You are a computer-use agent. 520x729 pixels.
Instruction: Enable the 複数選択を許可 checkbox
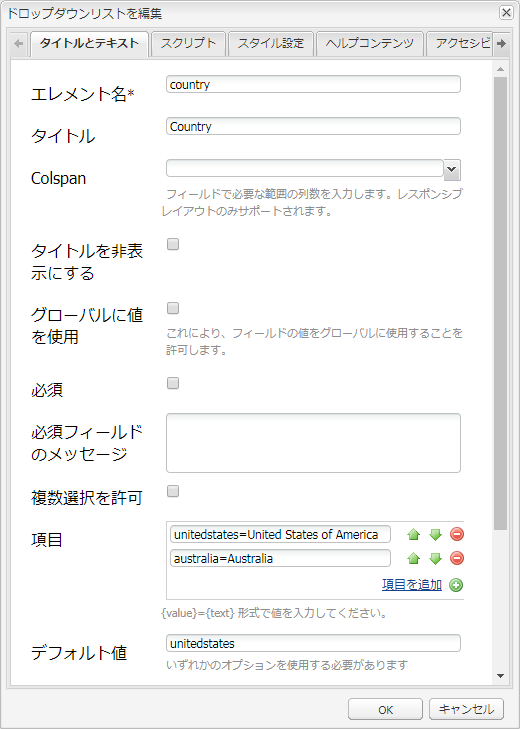(x=173, y=491)
